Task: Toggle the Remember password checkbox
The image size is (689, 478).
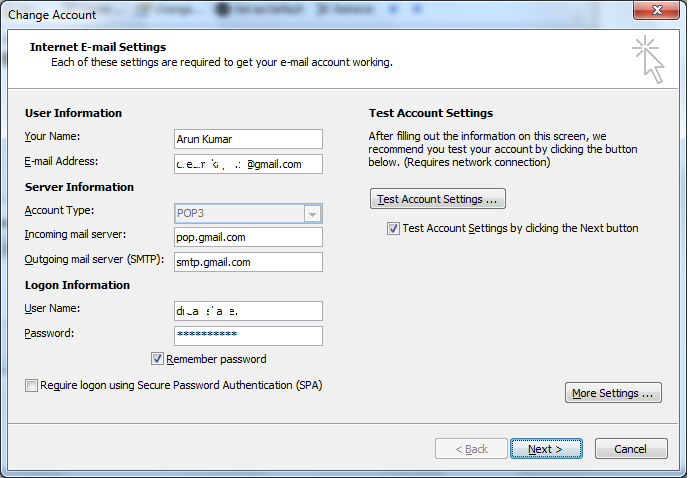Action: coord(158,359)
